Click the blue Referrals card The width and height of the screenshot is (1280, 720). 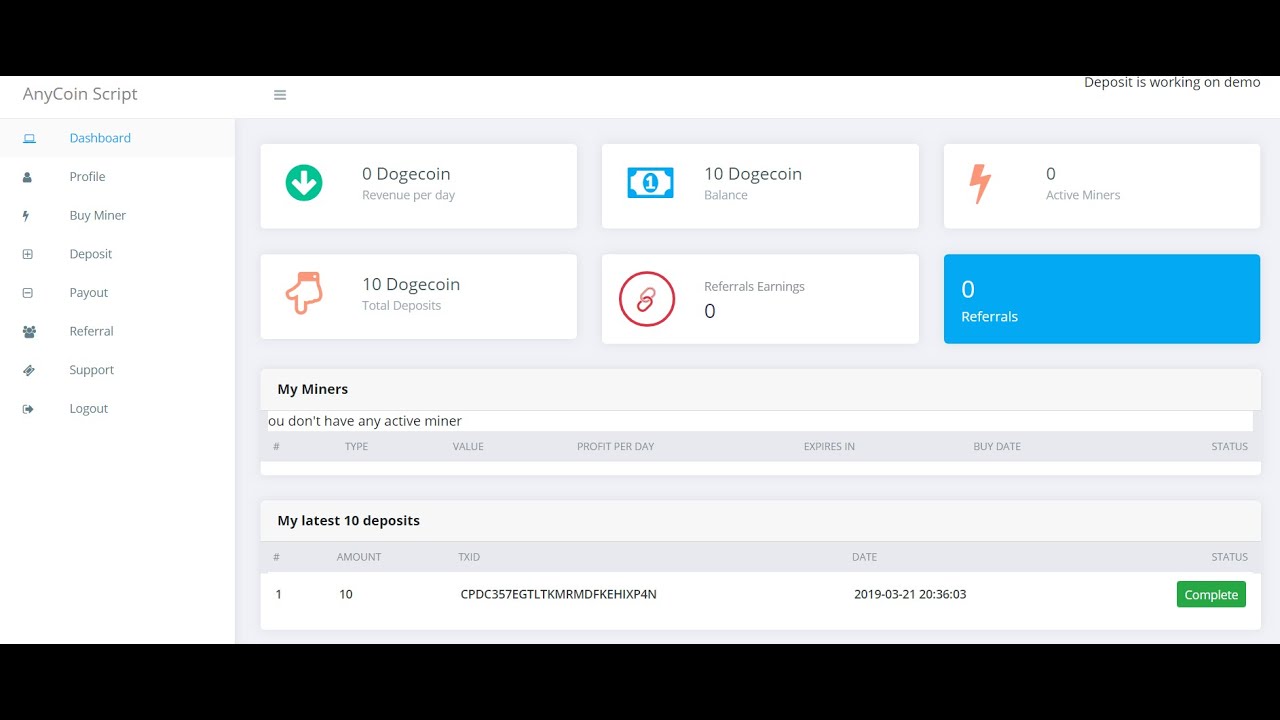click(x=1102, y=299)
